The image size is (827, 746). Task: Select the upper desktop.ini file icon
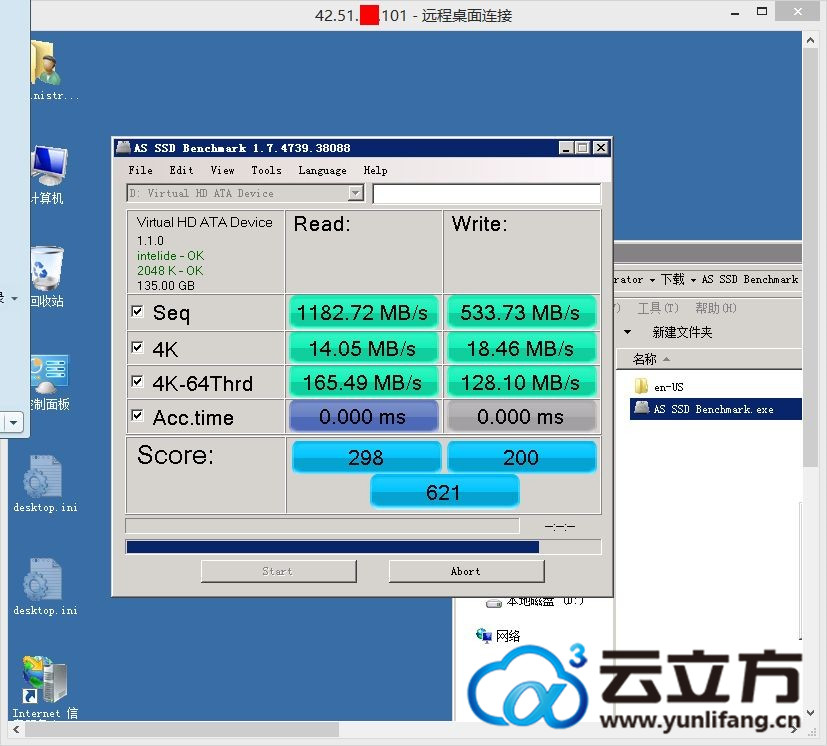(x=42, y=476)
